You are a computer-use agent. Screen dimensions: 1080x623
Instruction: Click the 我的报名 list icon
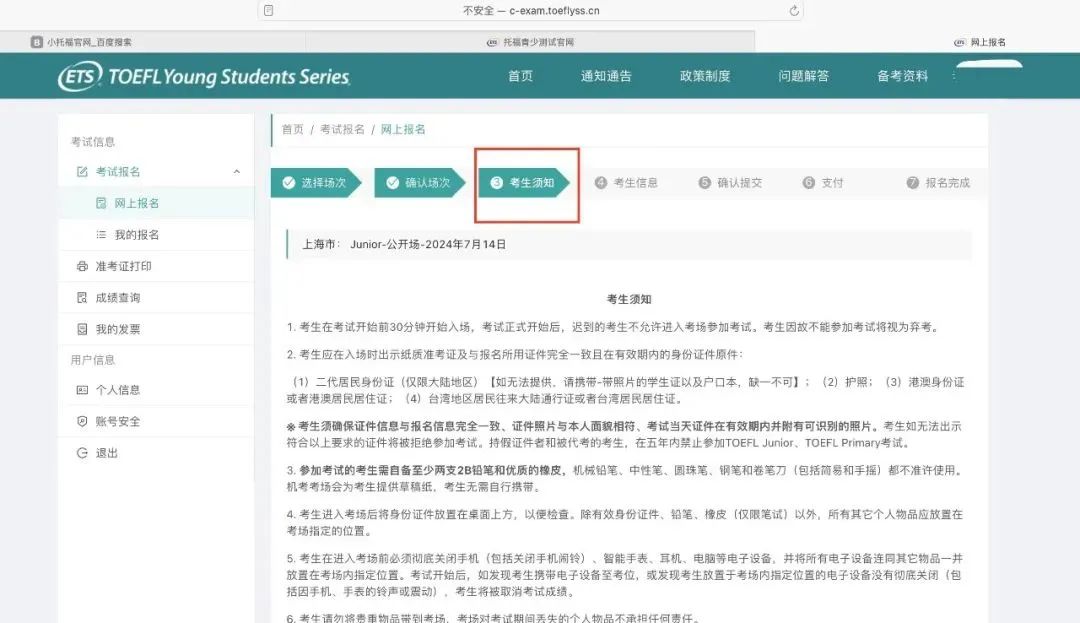[x=101, y=235]
